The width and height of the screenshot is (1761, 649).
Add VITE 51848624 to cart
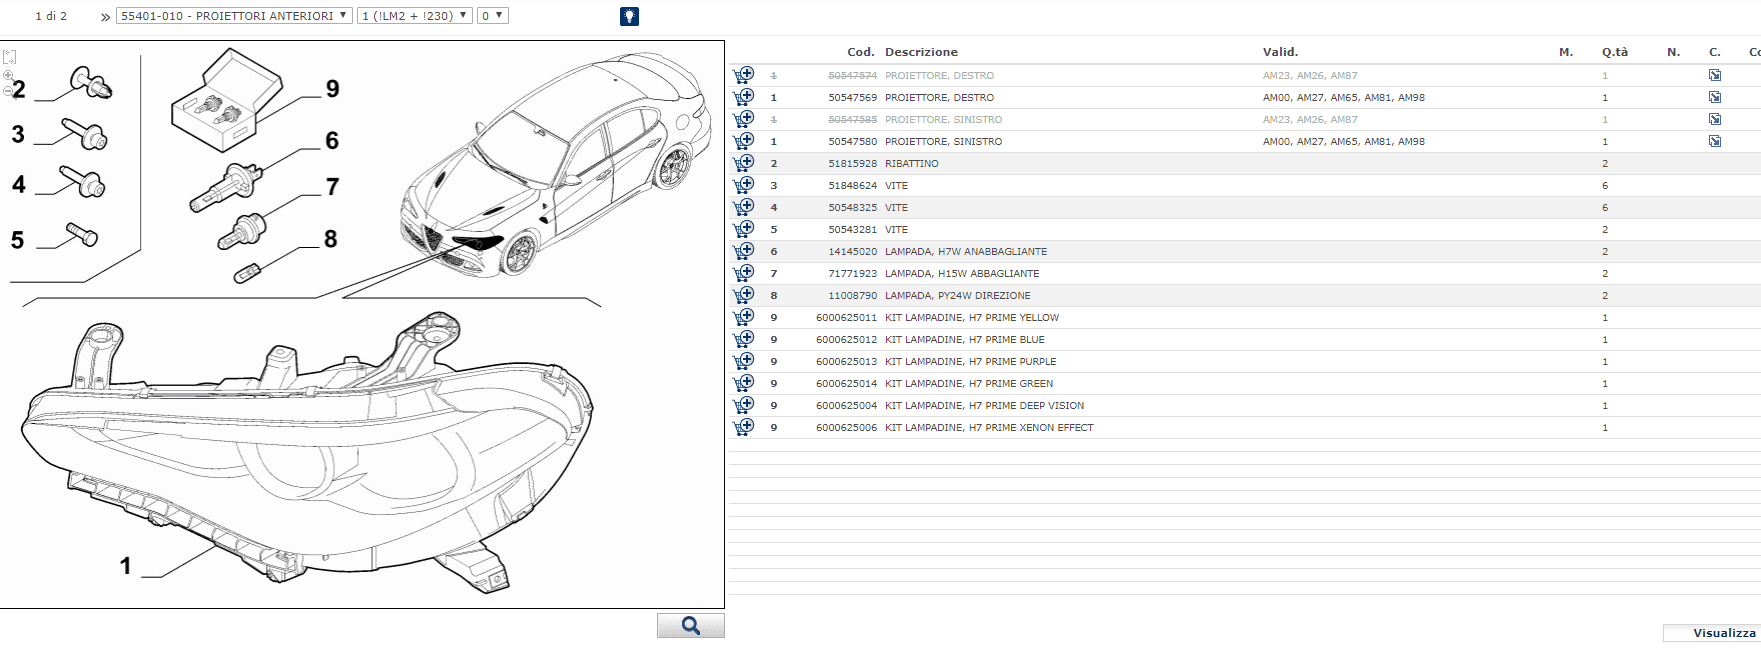[x=743, y=185]
